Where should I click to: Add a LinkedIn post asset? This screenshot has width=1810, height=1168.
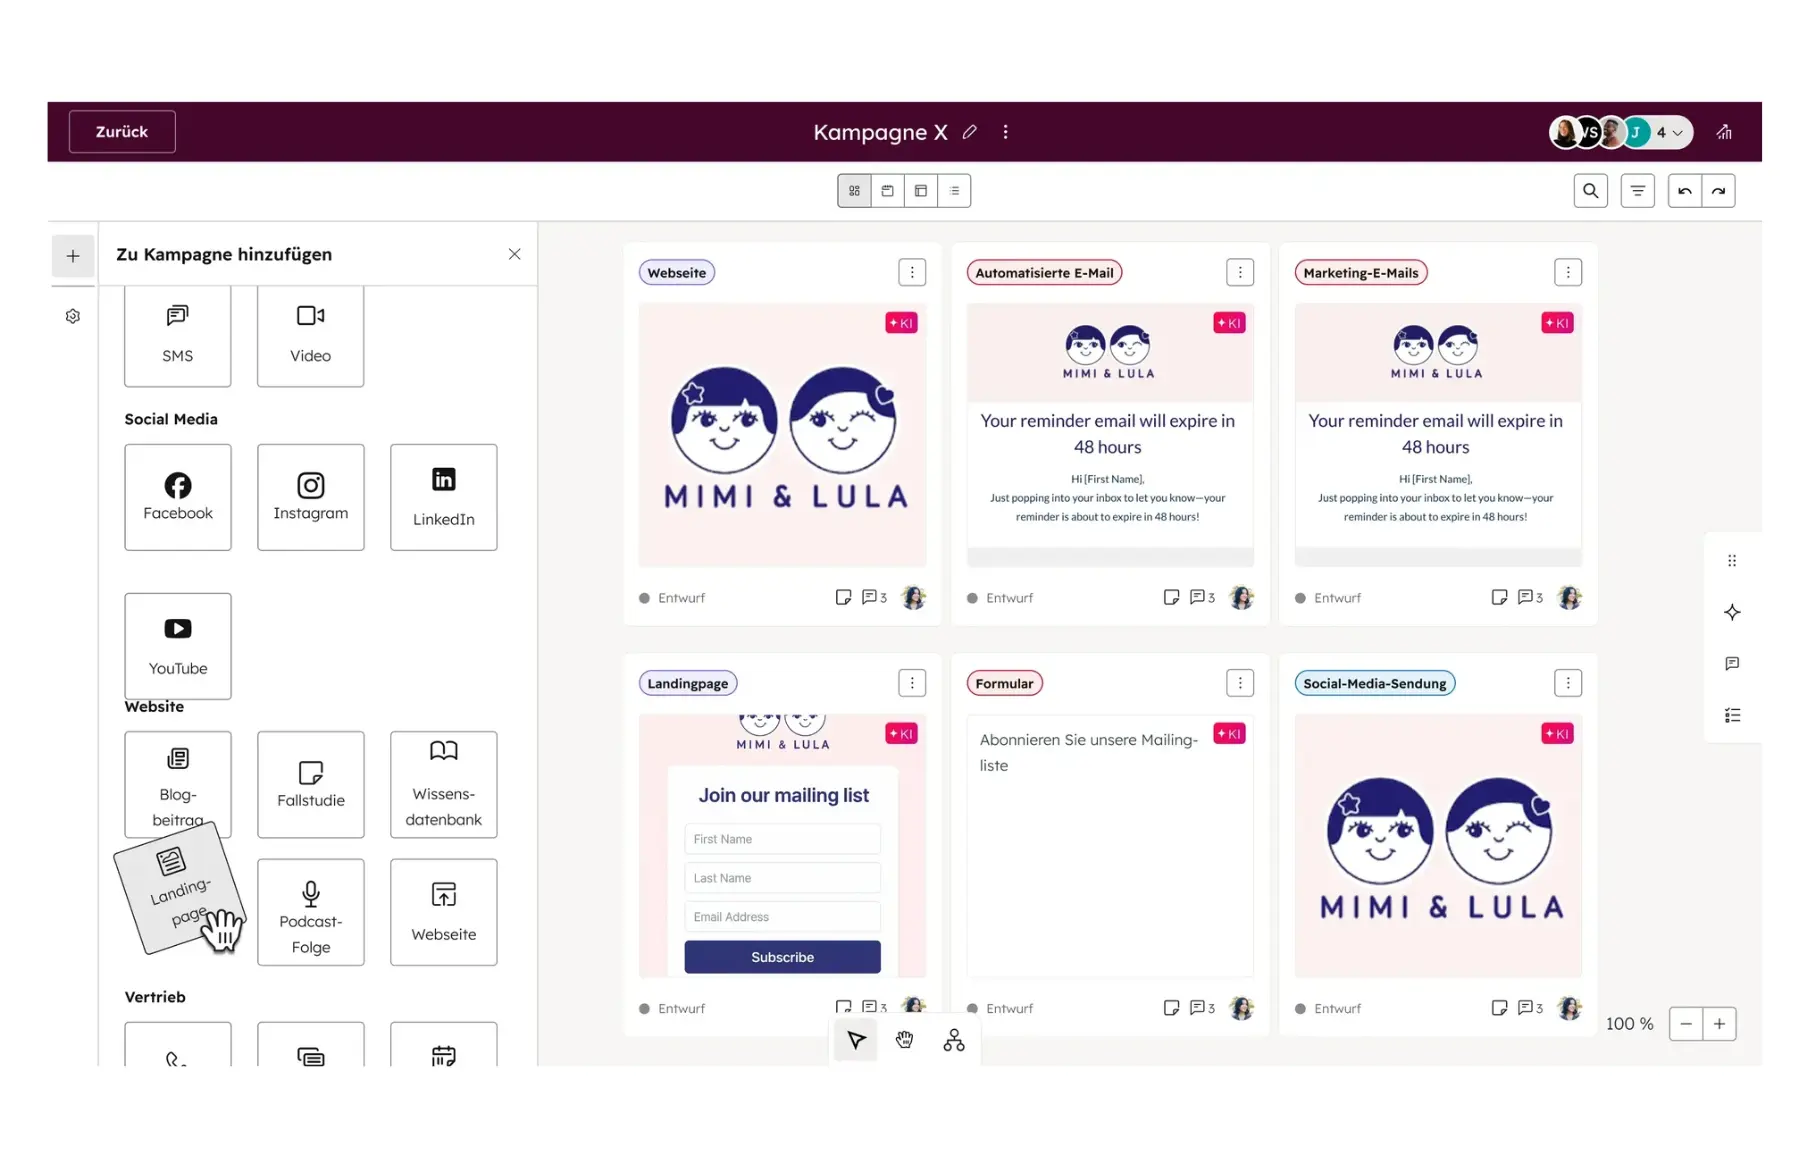[x=444, y=497]
